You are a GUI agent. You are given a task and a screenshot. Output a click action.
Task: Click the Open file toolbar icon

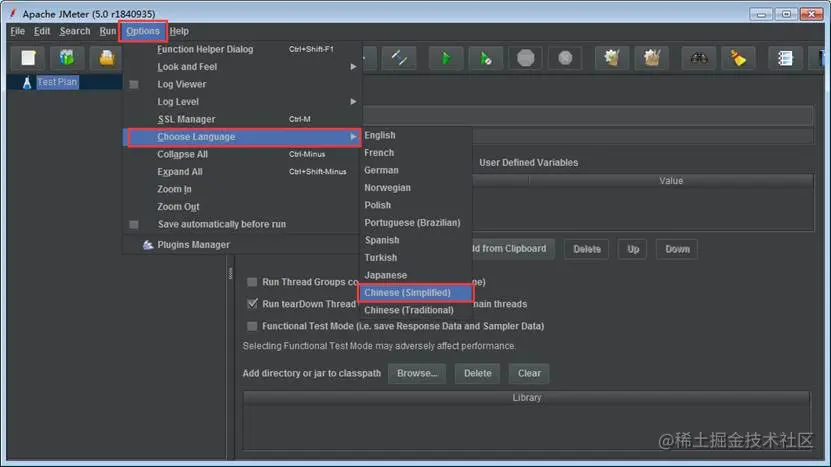[107, 58]
